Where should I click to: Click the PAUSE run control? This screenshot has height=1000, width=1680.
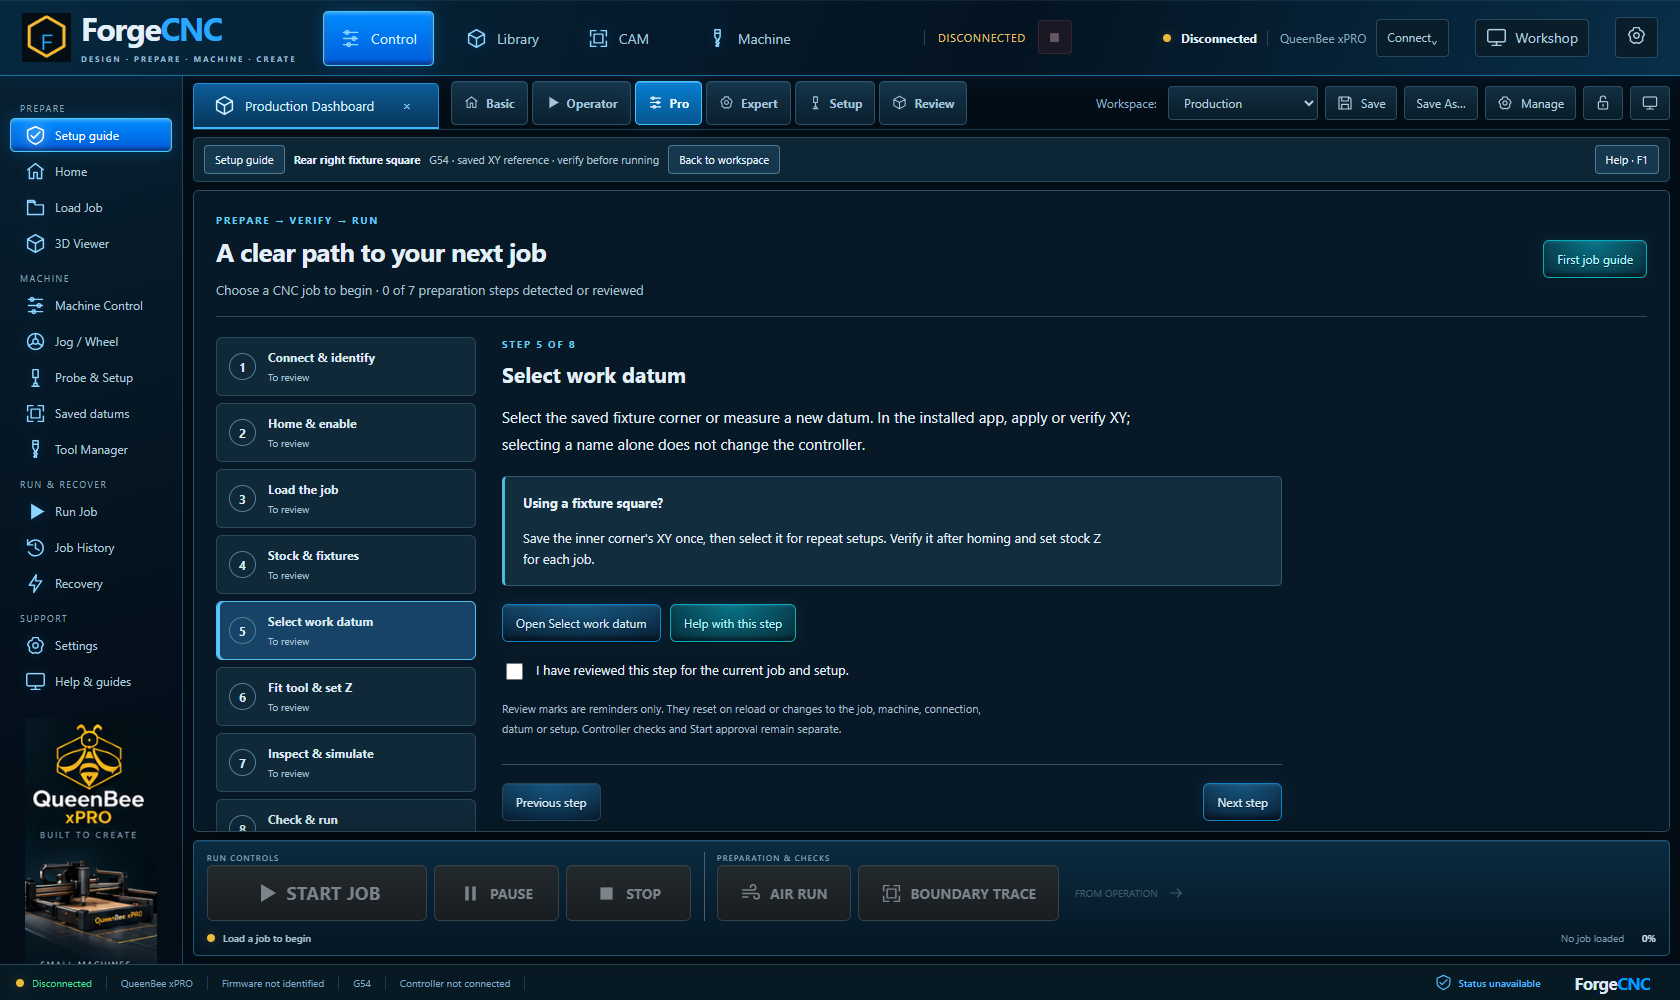pyautogui.click(x=498, y=893)
